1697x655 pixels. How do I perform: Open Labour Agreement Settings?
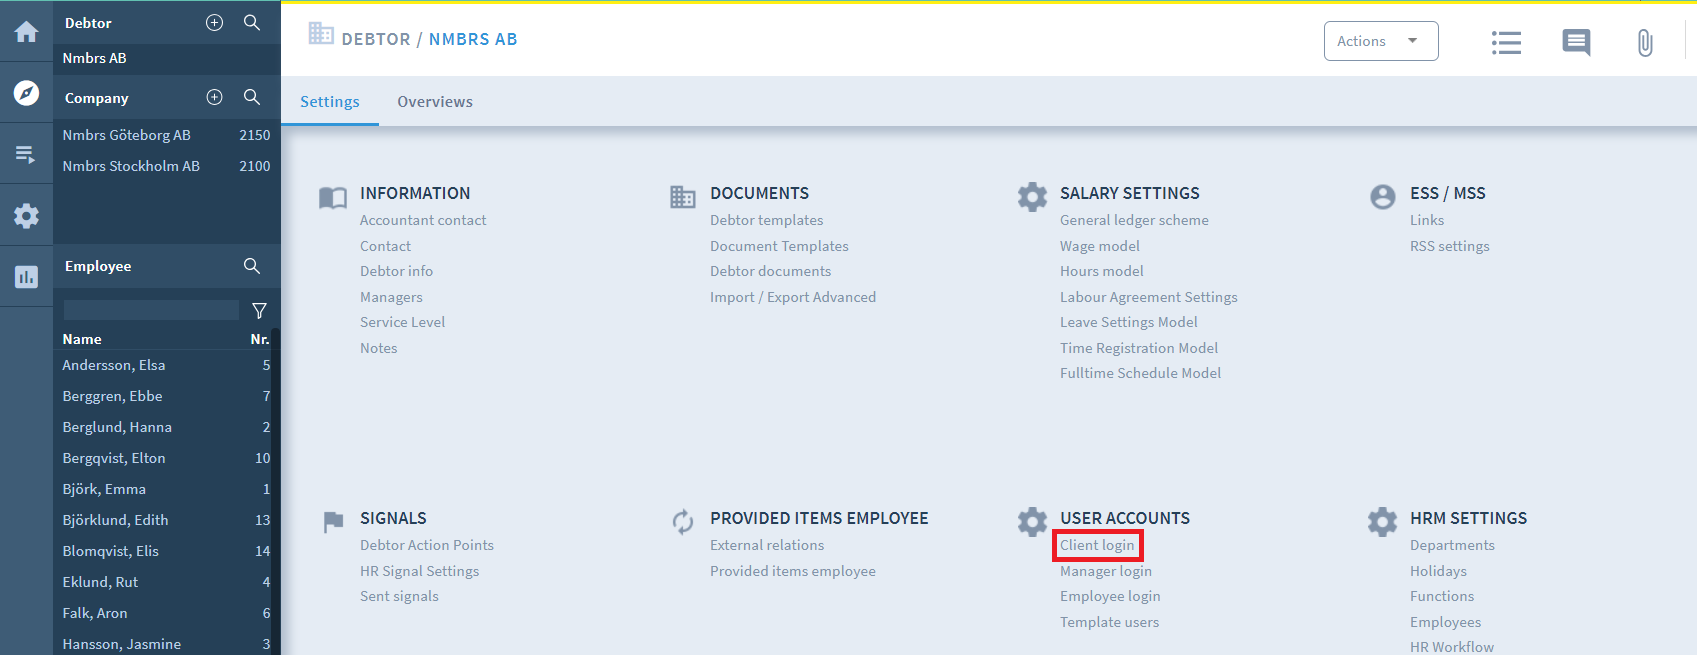pyautogui.click(x=1149, y=297)
